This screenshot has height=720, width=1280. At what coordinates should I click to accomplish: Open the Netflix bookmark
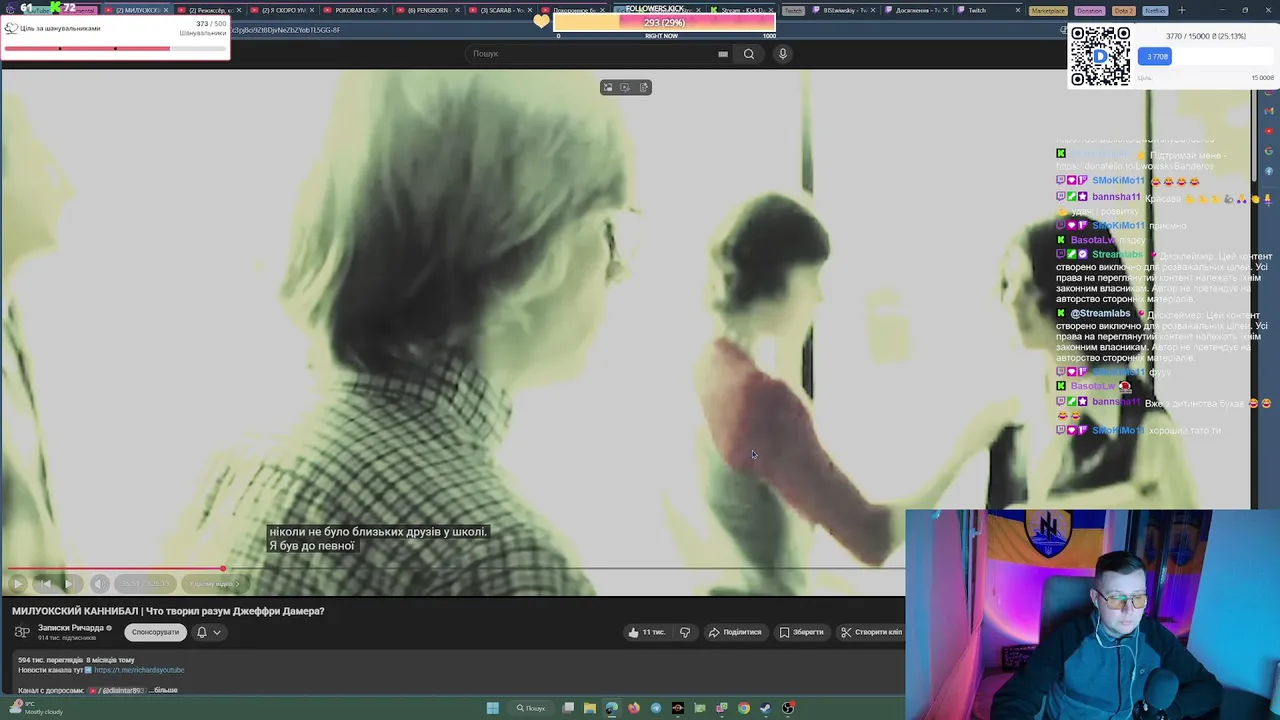[1155, 10]
